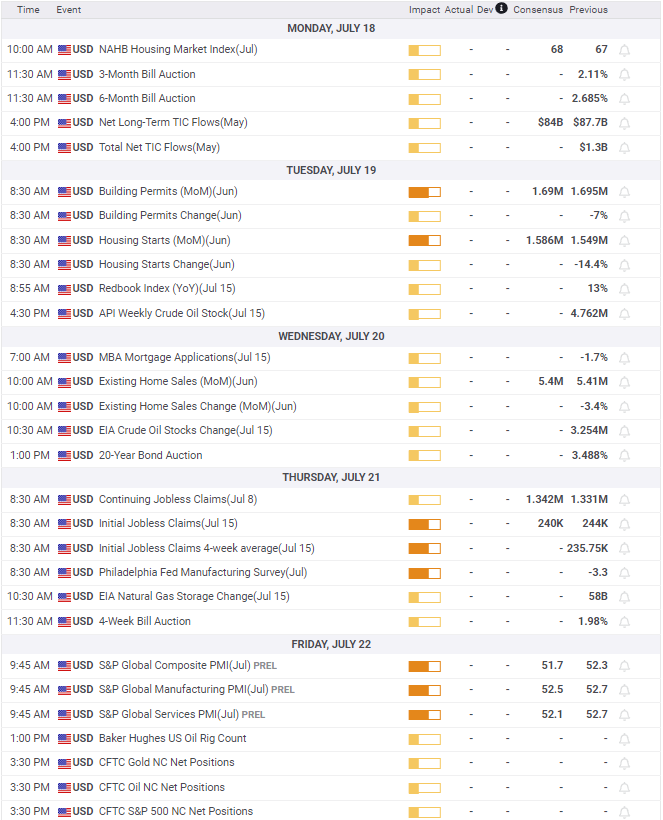Click the Consensus column header
The height and width of the screenshot is (820, 663).
pyautogui.click(x=538, y=9)
